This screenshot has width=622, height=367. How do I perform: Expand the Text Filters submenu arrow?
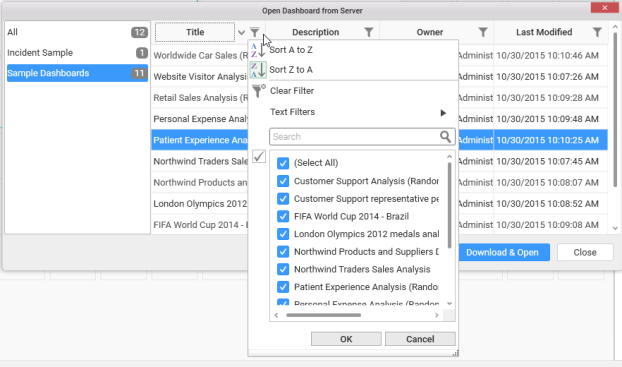coord(443,113)
